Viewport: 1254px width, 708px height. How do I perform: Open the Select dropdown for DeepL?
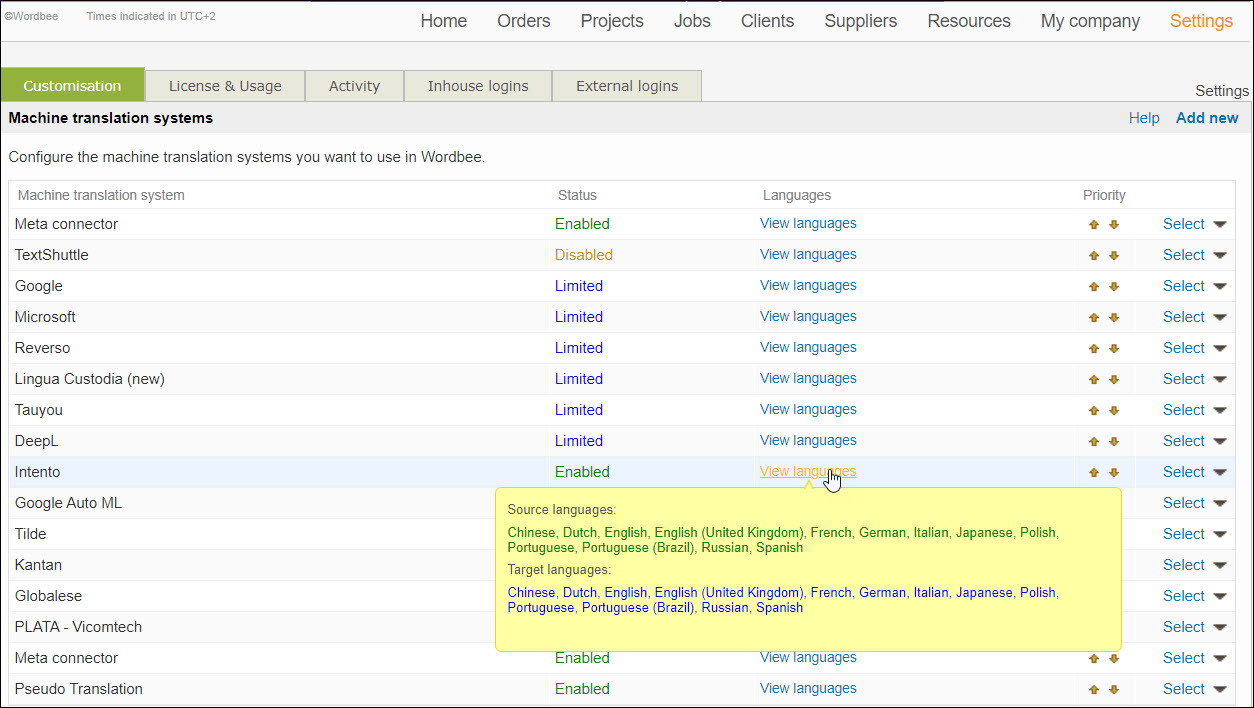click(1184, 441)
